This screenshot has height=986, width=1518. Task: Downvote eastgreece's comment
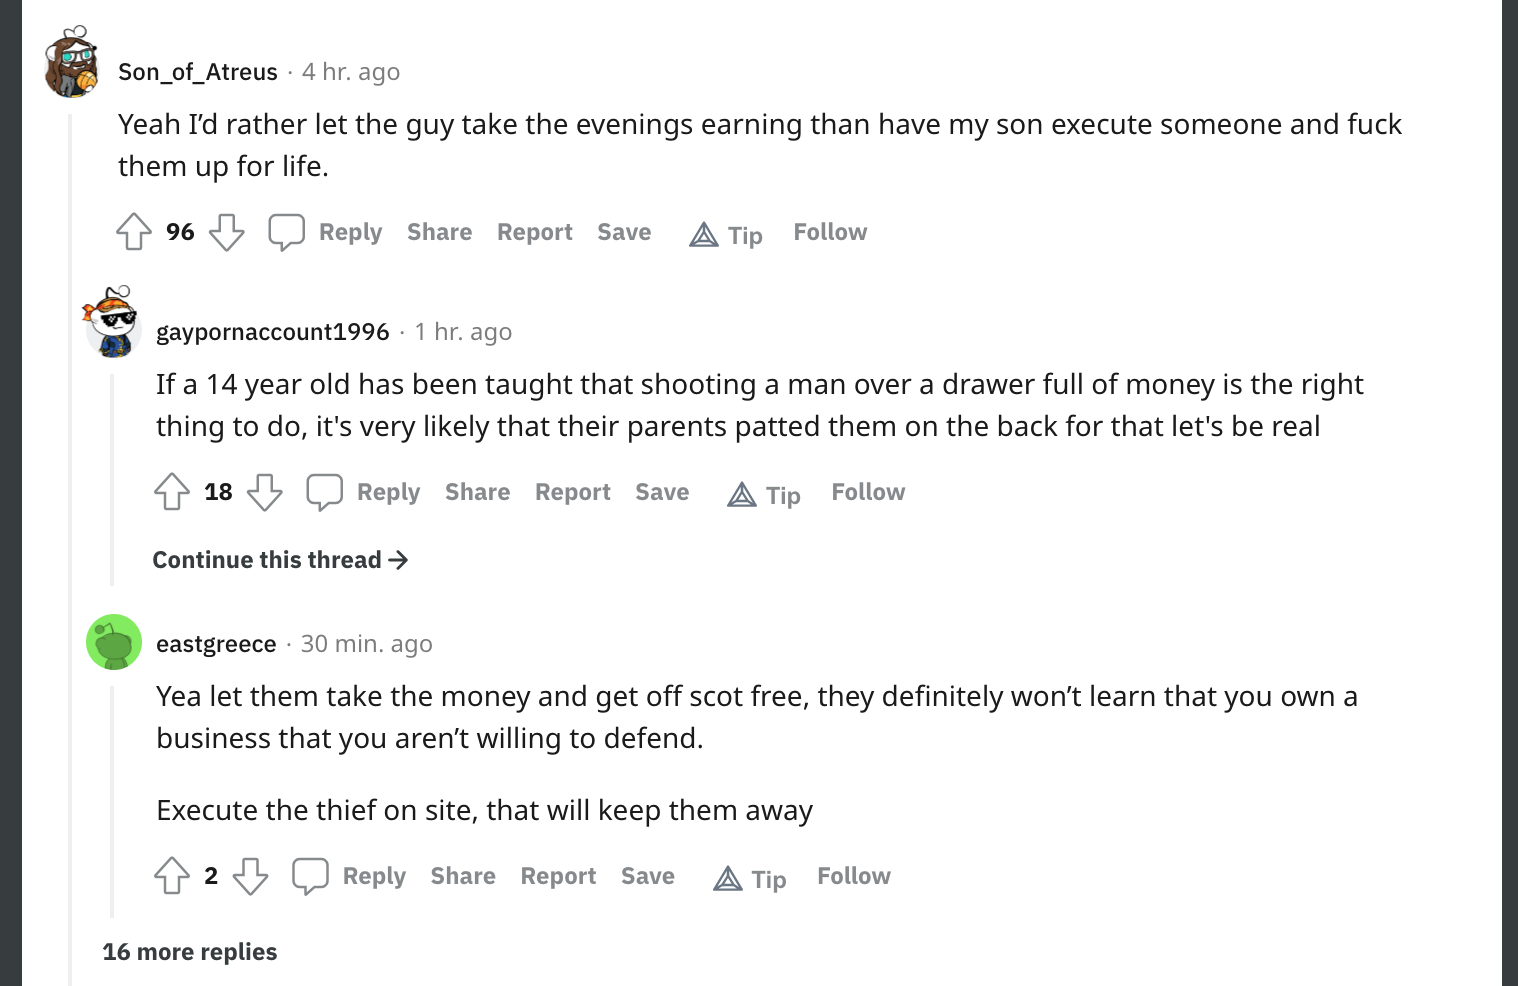coord(250,876)
